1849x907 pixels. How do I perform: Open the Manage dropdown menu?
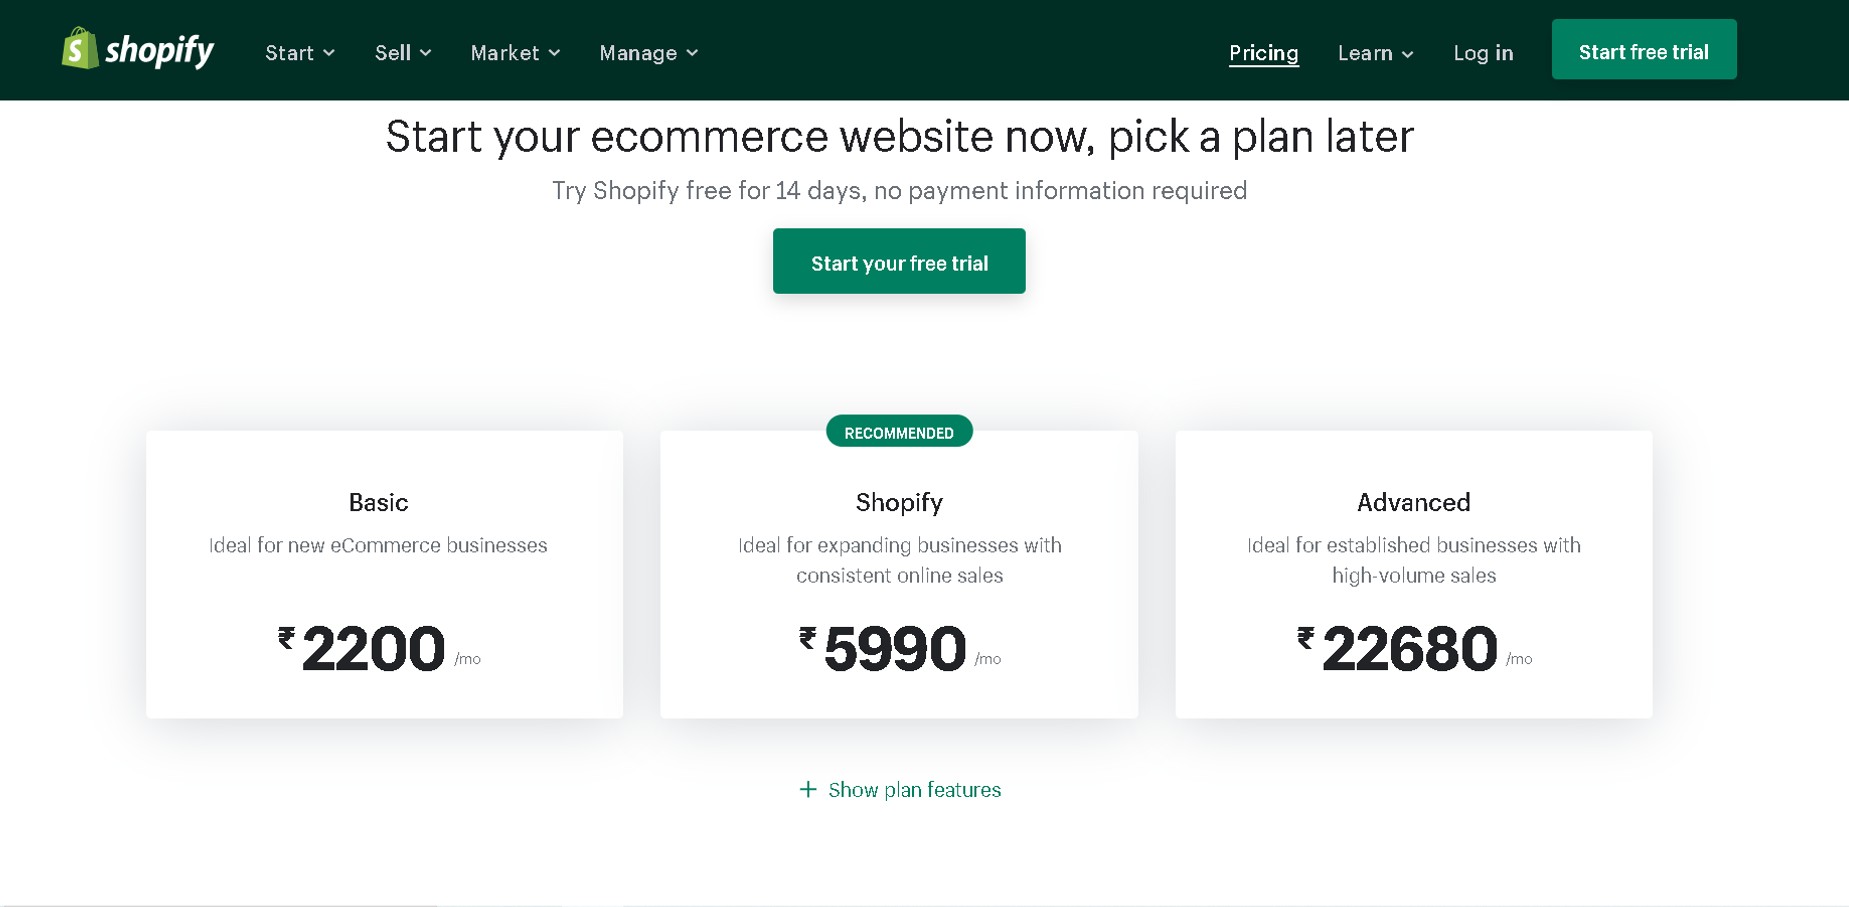(647, 52)
